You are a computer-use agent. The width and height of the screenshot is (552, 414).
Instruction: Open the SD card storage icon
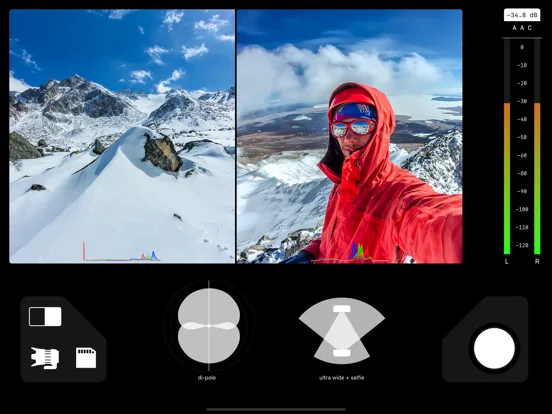pos(86,358)
